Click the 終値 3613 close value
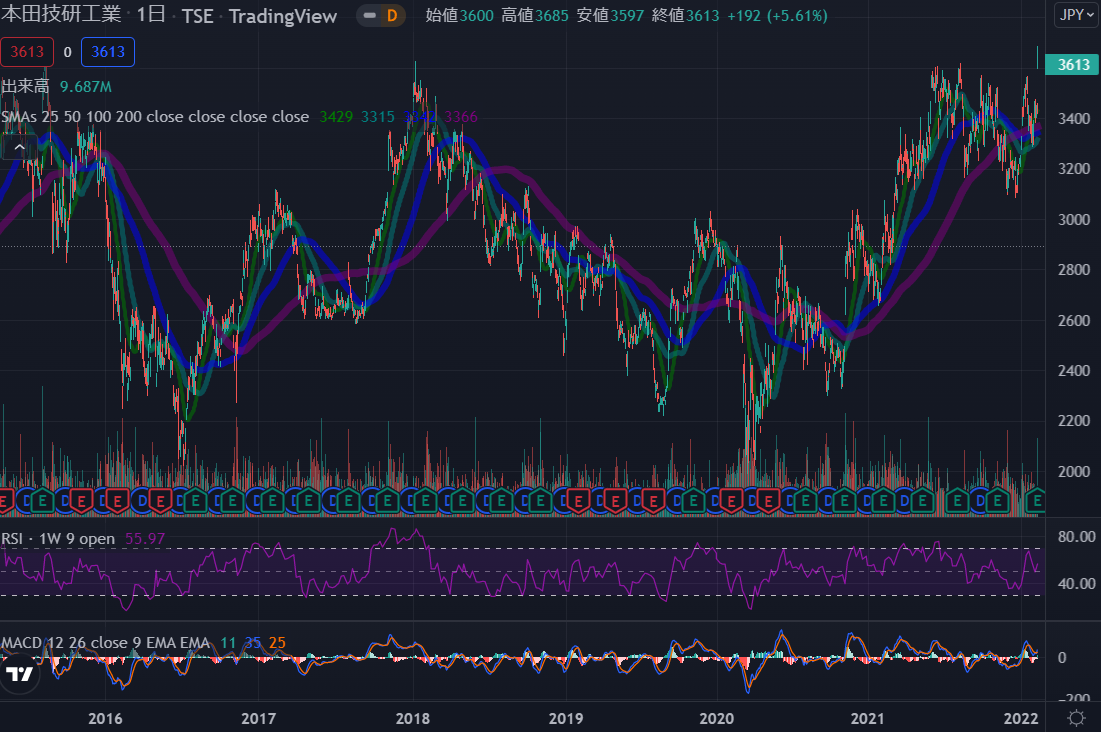 point(685,15)
